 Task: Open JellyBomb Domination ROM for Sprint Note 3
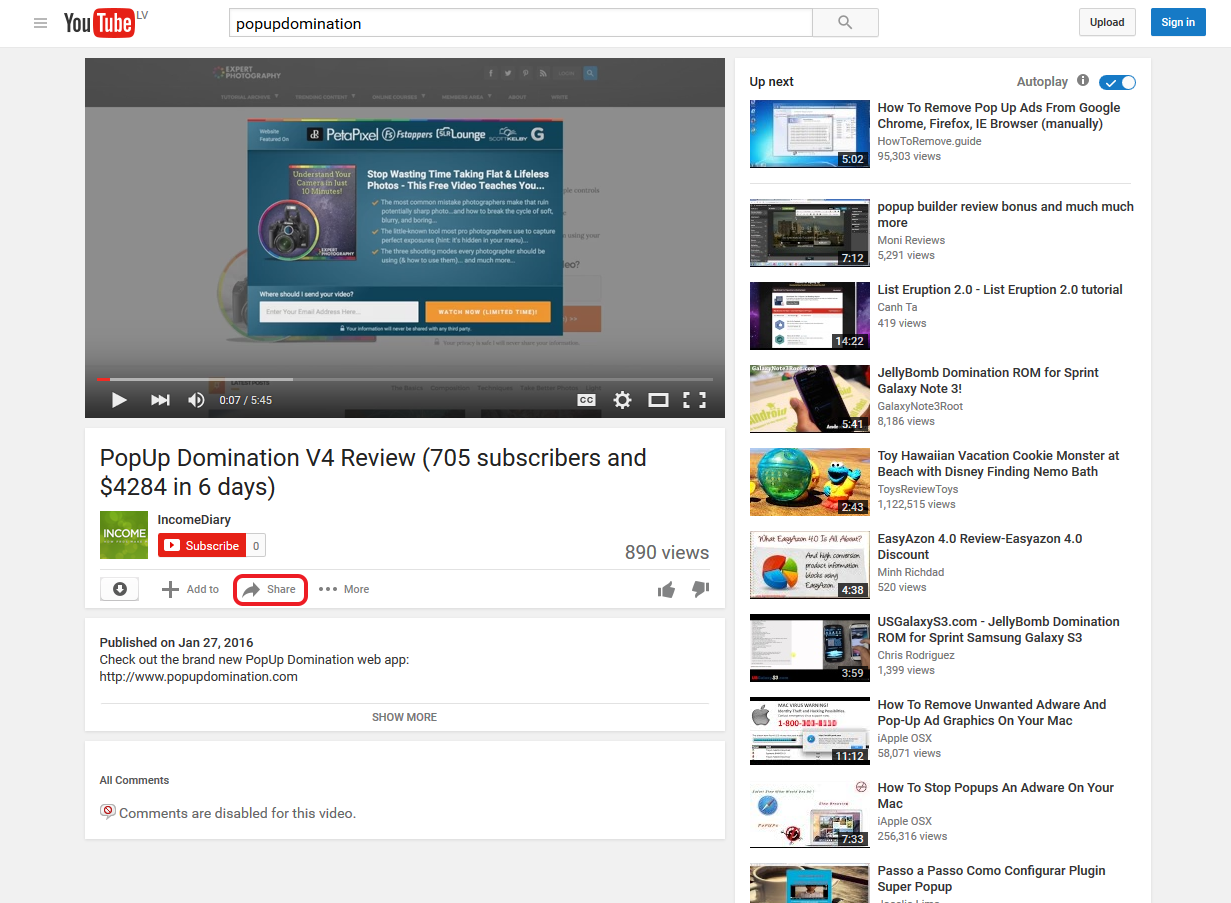coord(988,381)
